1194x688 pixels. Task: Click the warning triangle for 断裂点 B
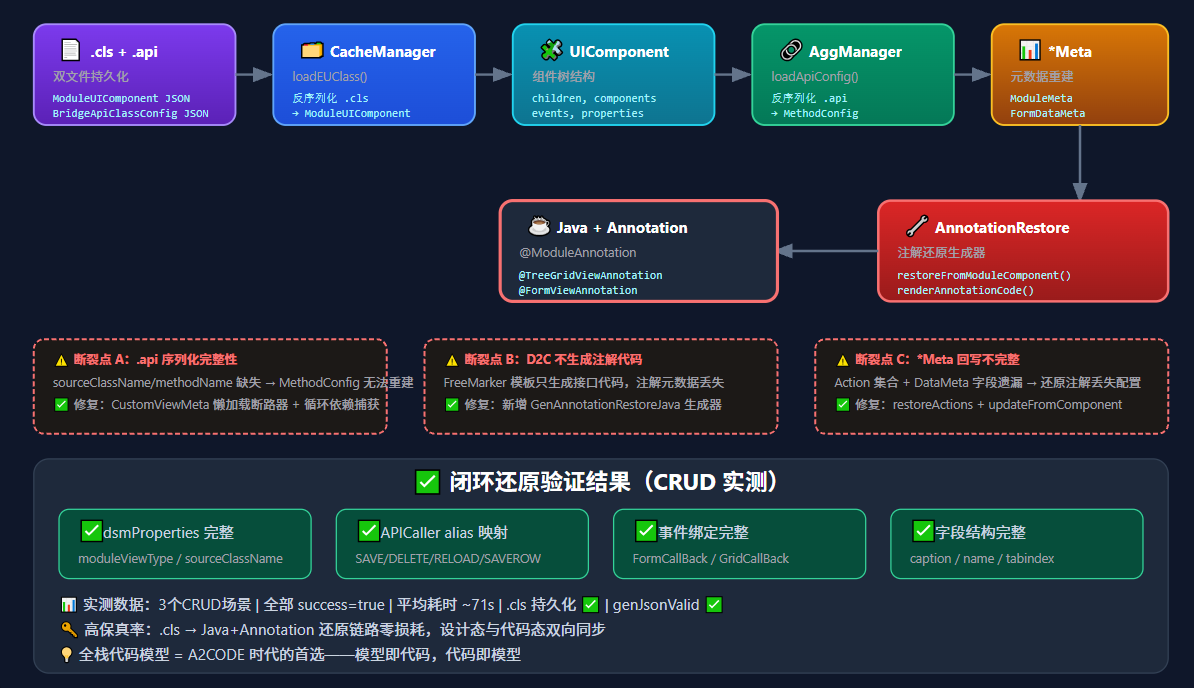[x=452, y=360]
